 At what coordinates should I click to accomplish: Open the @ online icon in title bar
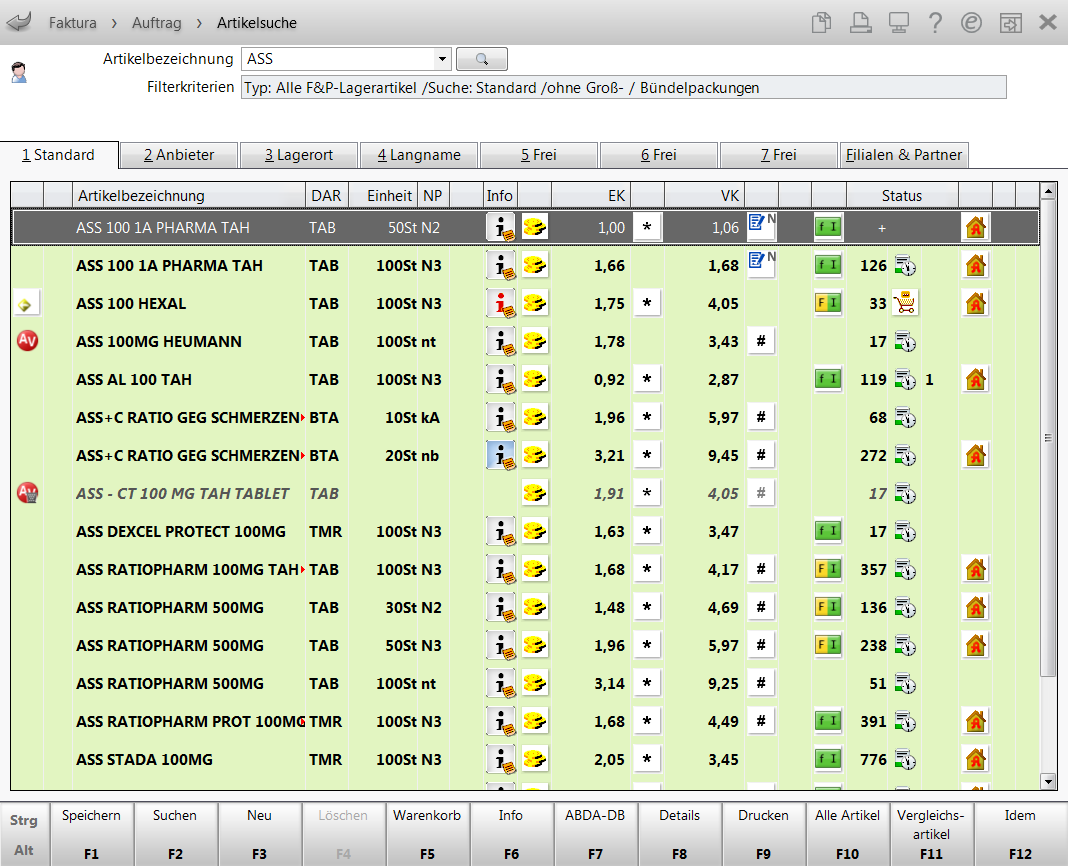click(x=971, y=22)
